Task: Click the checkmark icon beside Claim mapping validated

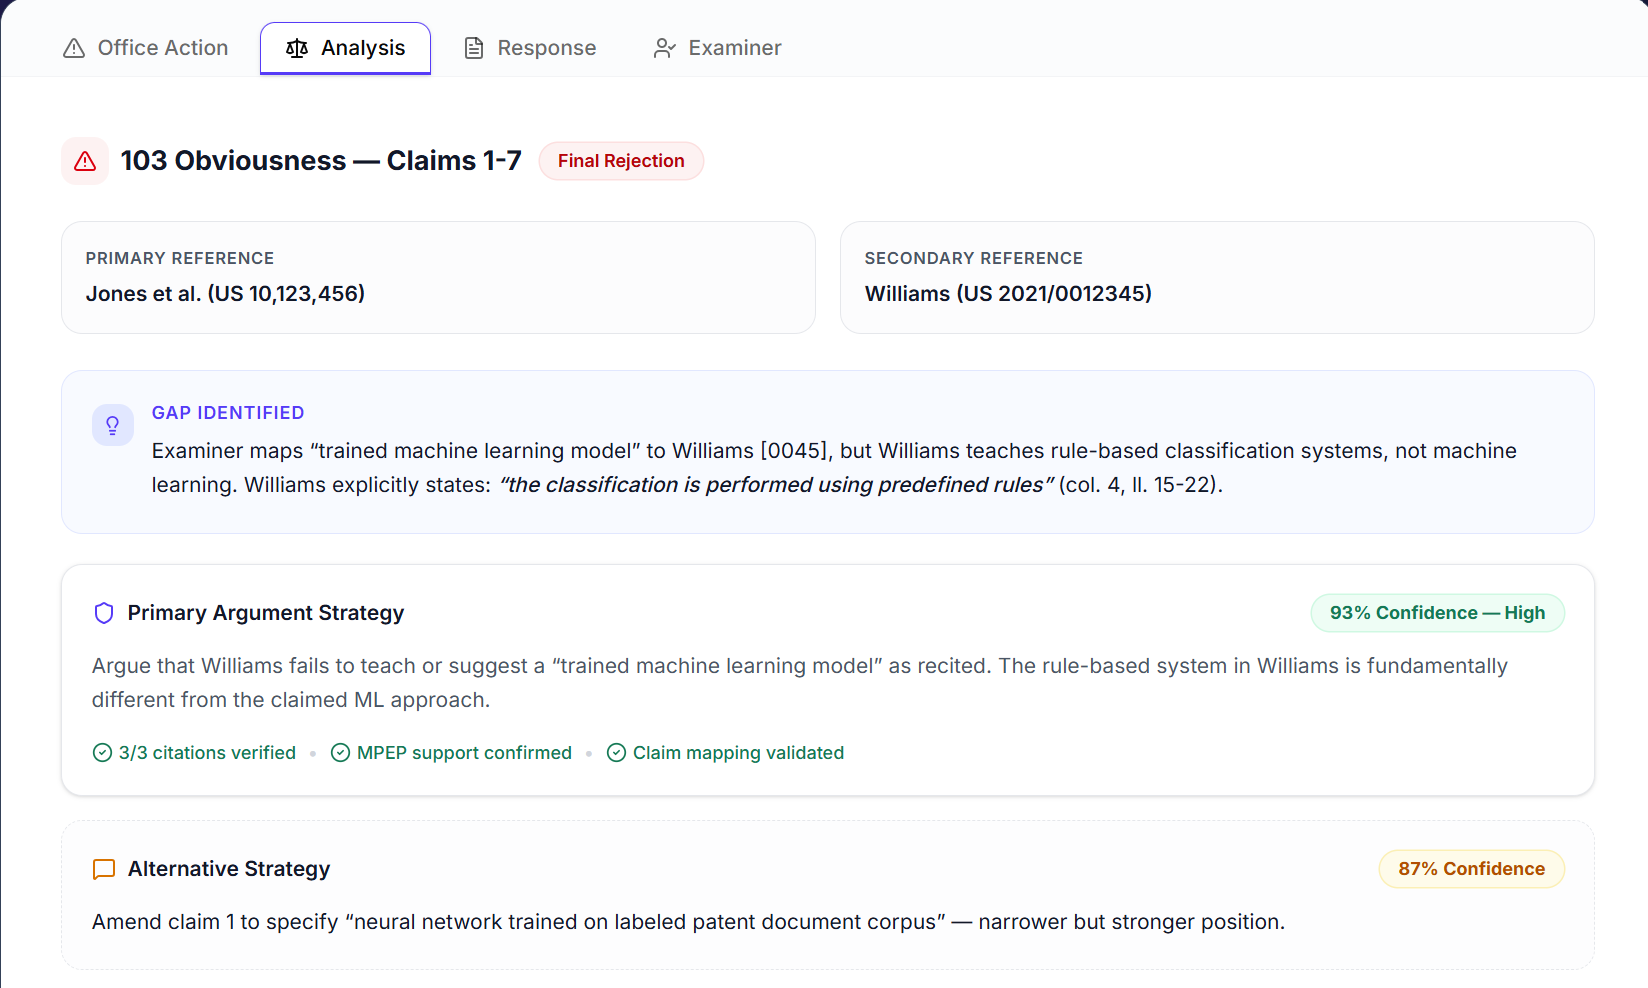Action: (616, 753)
